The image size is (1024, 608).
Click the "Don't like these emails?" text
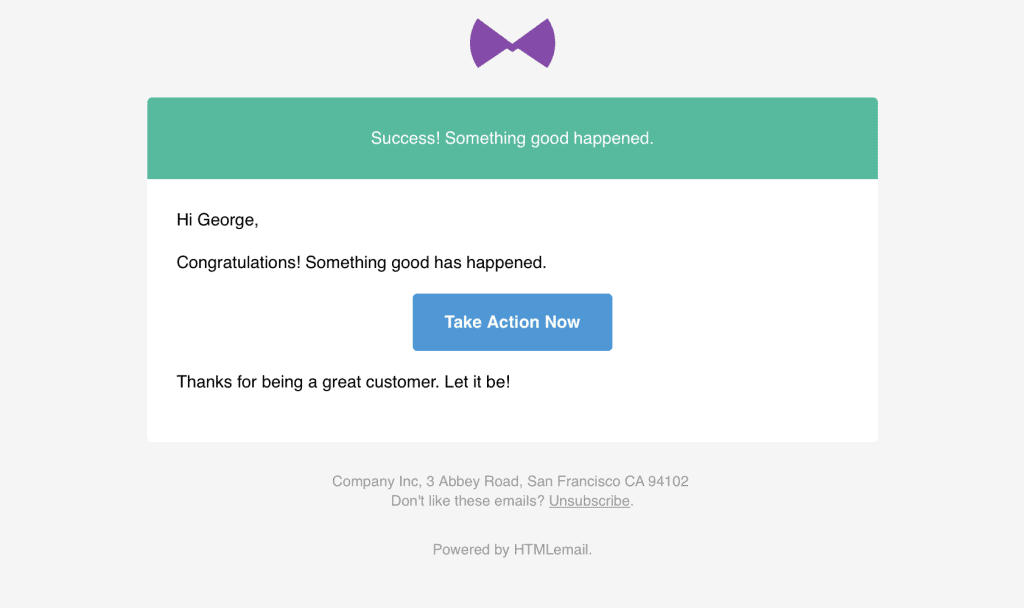pyautogui.click(x=468, y=501)
